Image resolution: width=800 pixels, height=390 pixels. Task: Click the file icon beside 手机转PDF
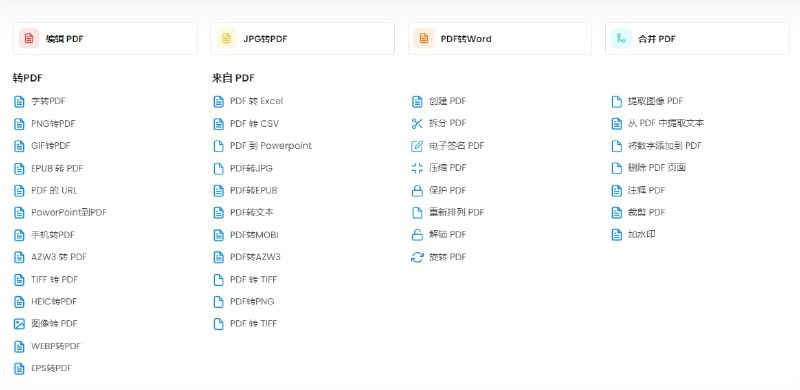point(19,235)
